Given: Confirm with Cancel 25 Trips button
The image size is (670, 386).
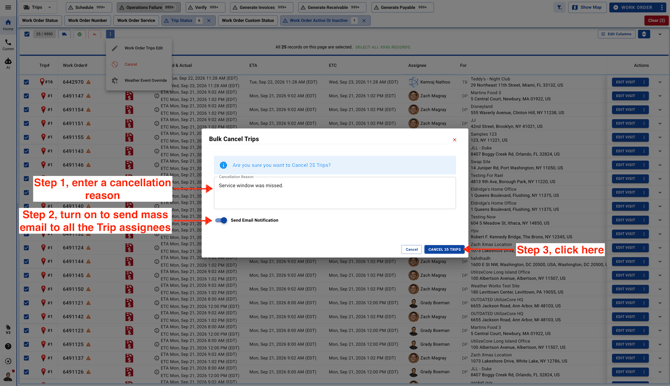Looking at the screenshot, I should pyautogui.click(x=444, y=249).
